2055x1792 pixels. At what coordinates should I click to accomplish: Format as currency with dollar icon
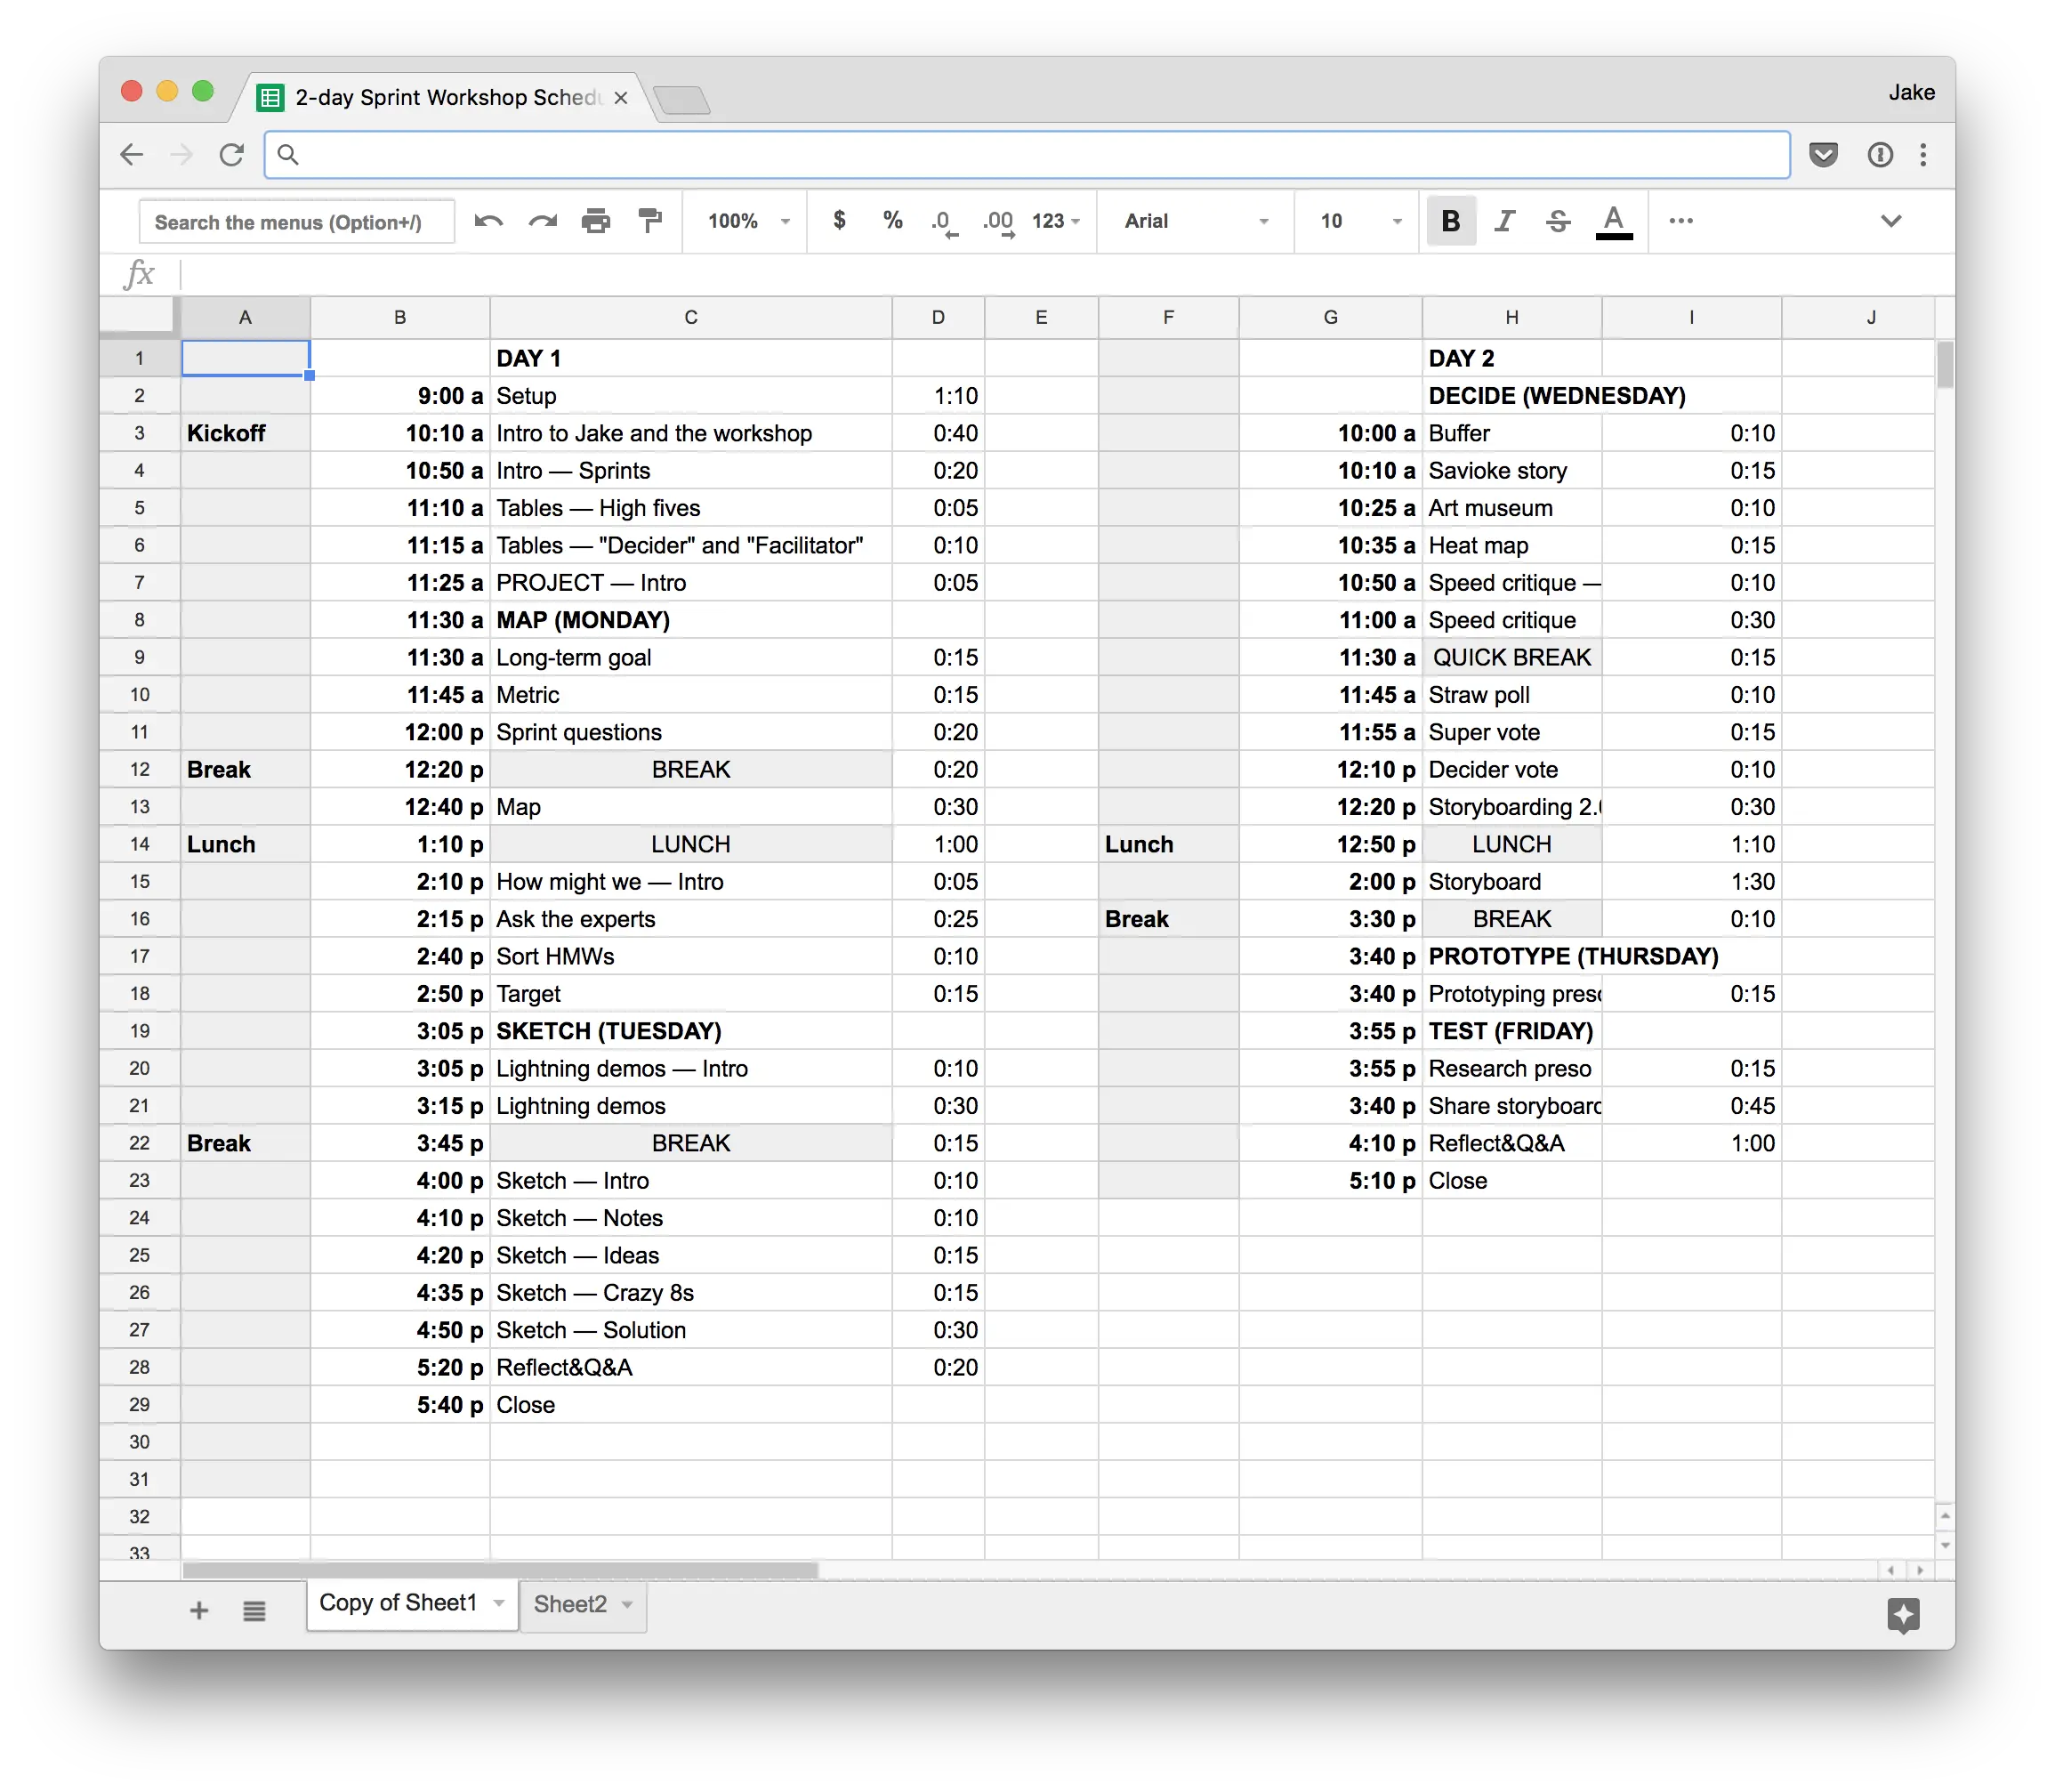pyautogui.click(x=840, y=221)
